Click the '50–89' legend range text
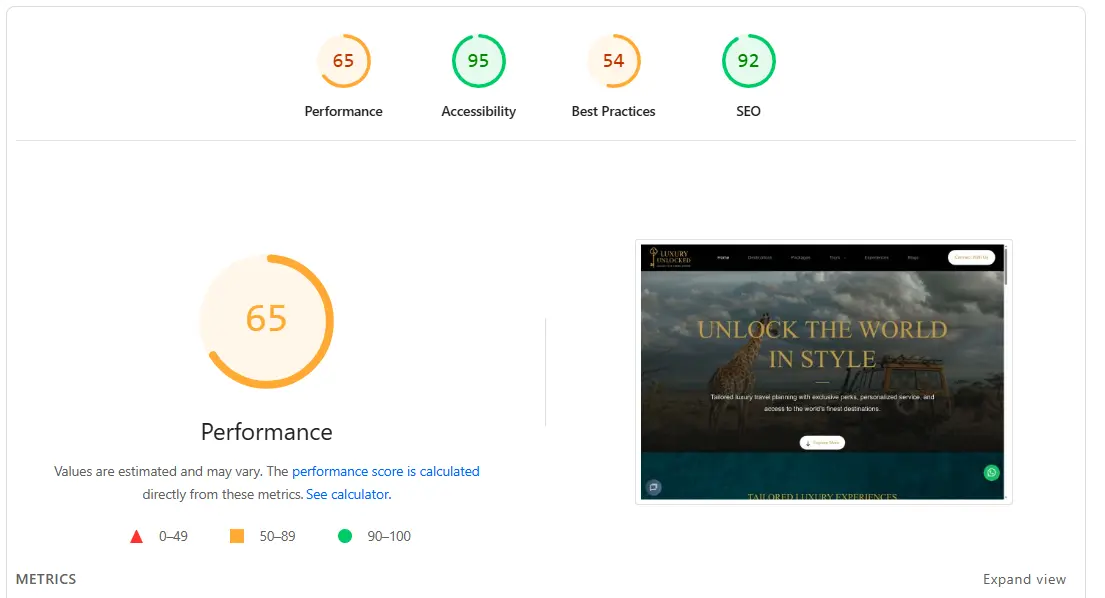 click(277, 536)
